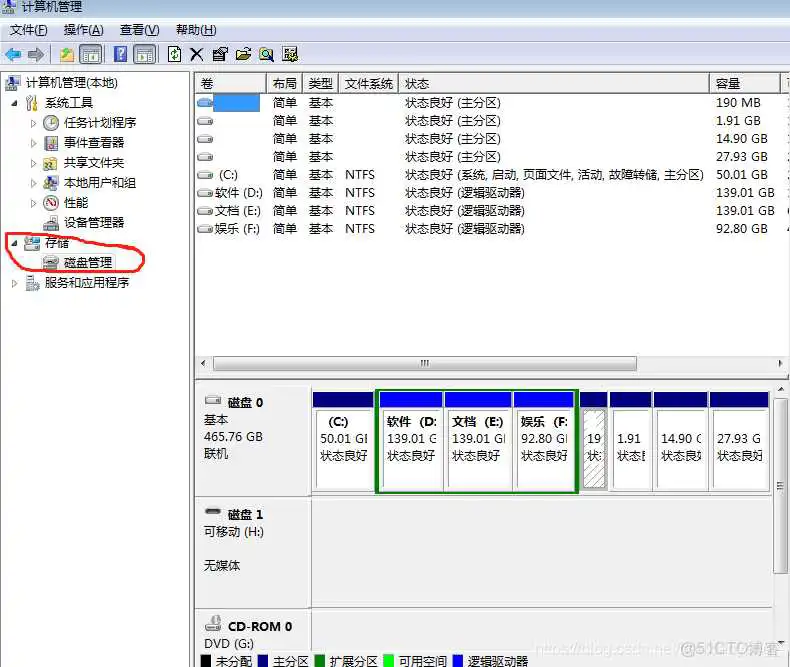Image resolution: width=790 pixels, height=667 pixels.
Task: Select 任务计划程序 in the tree
Action: click(x=100, y=122)
